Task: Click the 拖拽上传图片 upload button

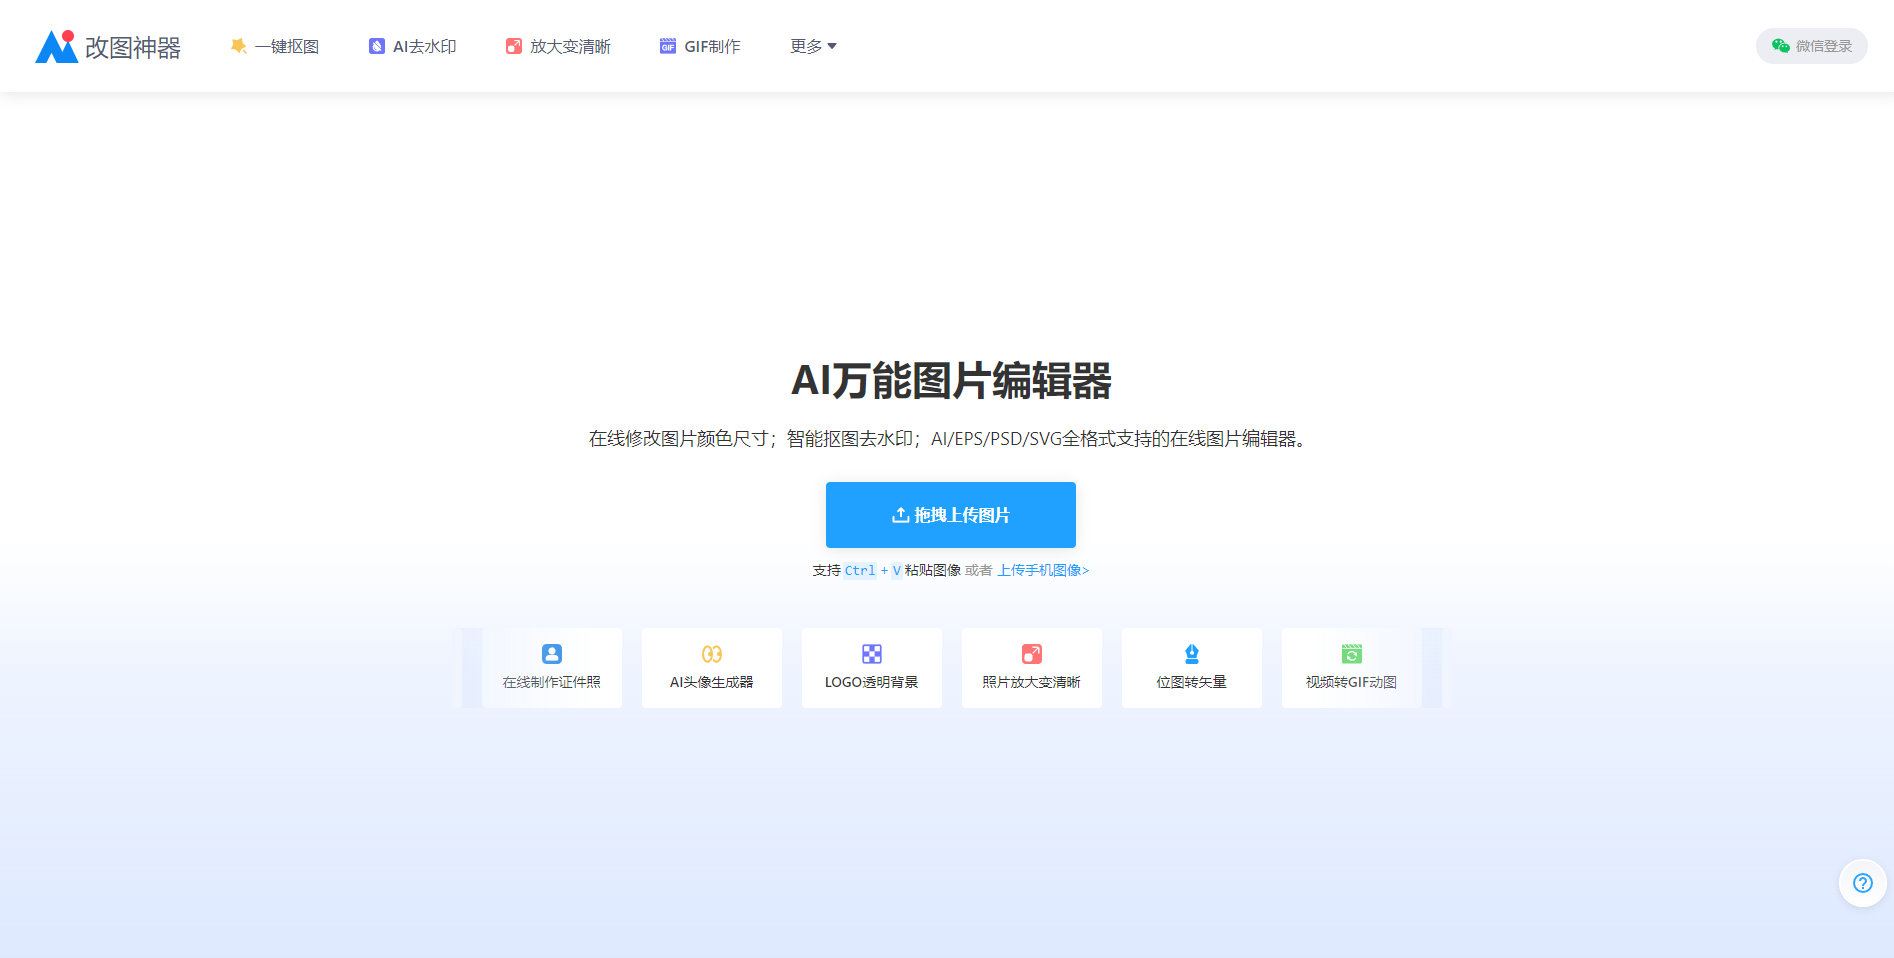Action: pos(951,515)
